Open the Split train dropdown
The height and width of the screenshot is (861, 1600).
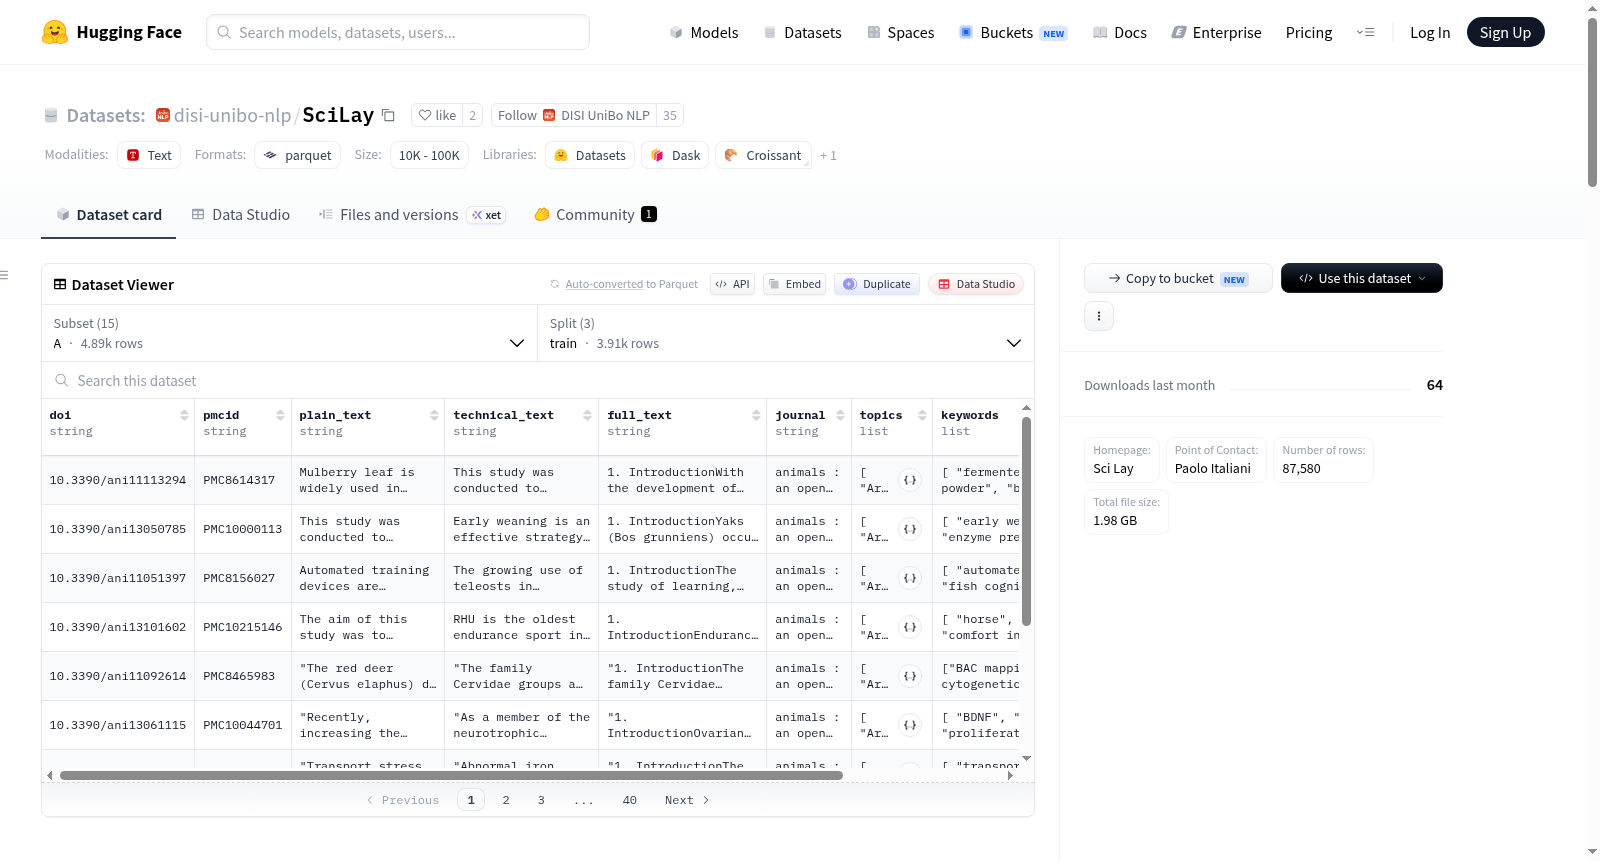[x=786, y=333]
